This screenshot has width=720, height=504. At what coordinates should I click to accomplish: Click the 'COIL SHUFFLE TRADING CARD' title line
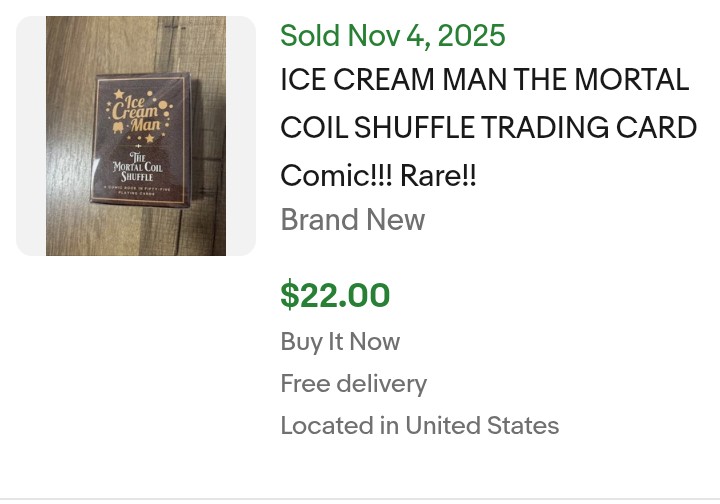489,128
